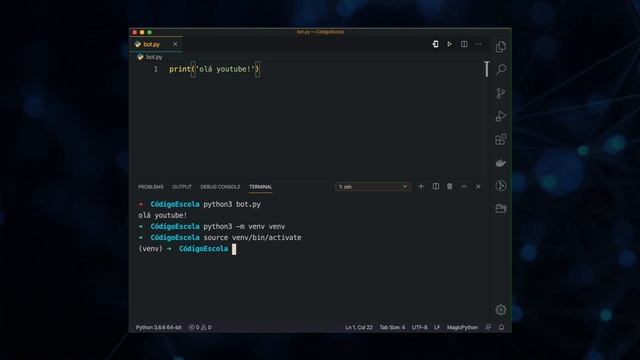
Task: Click the feedback icon in the status bar
Action: pyautogui.click(x=488, y=327)
